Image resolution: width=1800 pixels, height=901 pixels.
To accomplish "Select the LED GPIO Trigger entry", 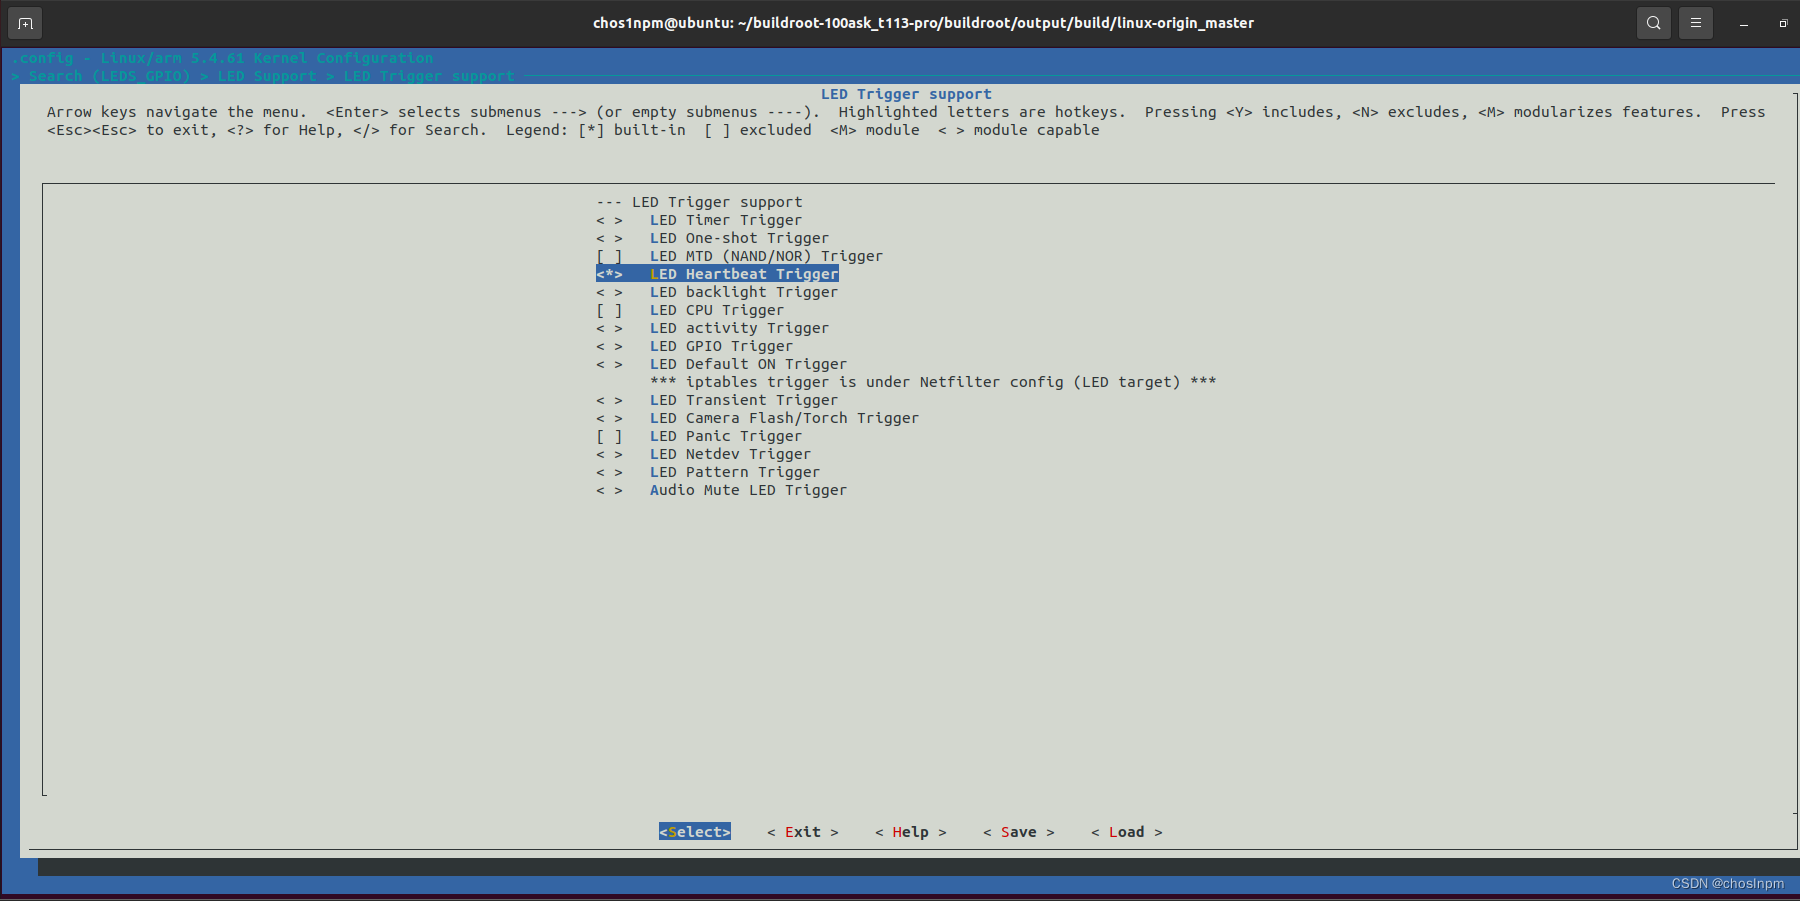I will coord(720,346).
